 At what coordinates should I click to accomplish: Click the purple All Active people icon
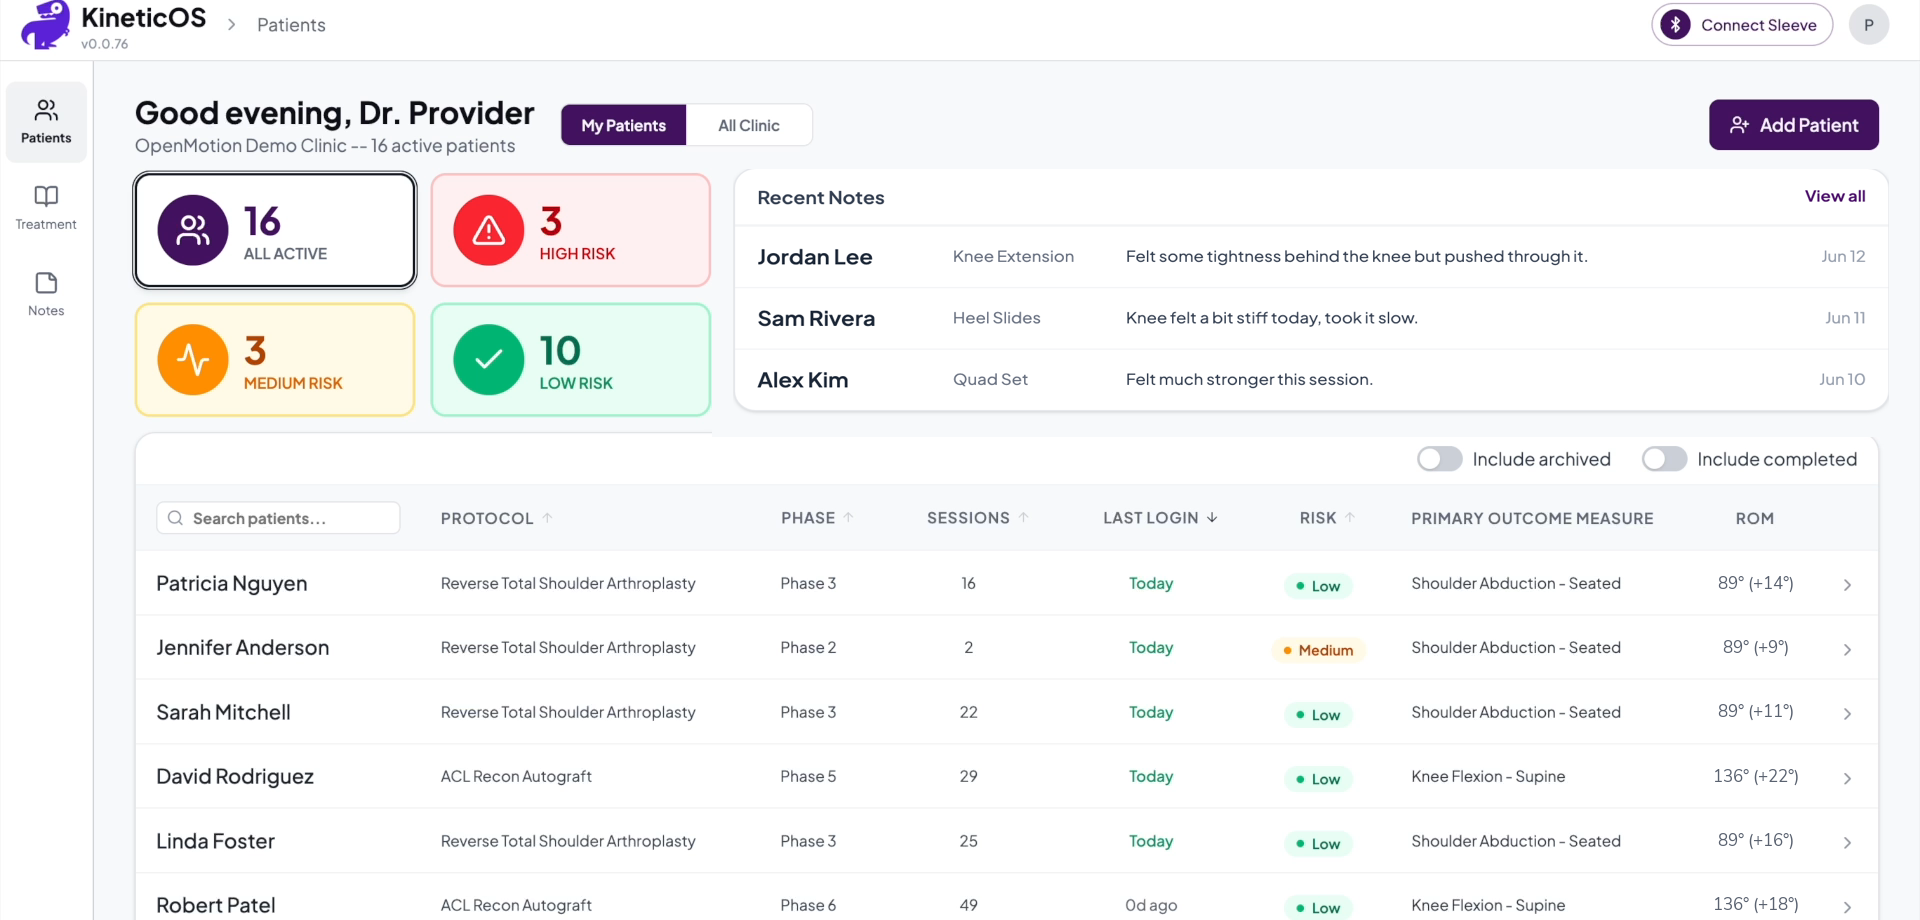pyautogui.click(x=193, y=230)
